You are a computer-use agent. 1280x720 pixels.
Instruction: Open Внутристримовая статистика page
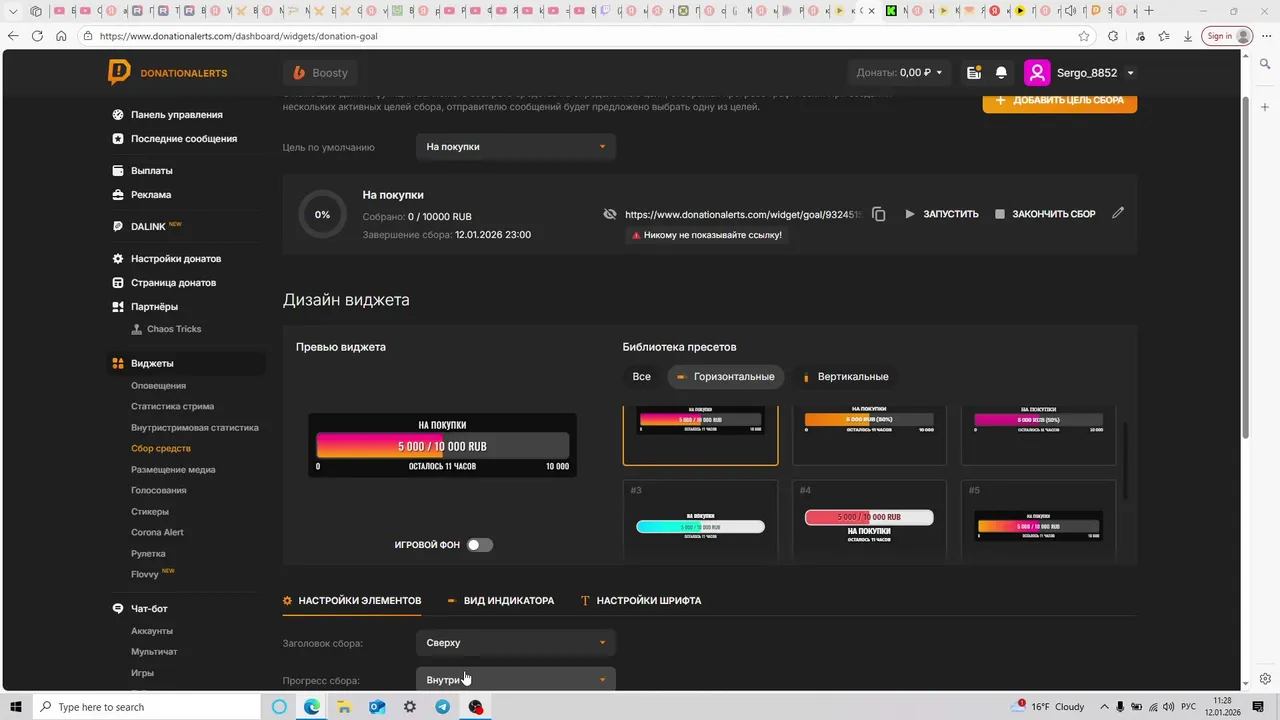[x=195, y=428]
